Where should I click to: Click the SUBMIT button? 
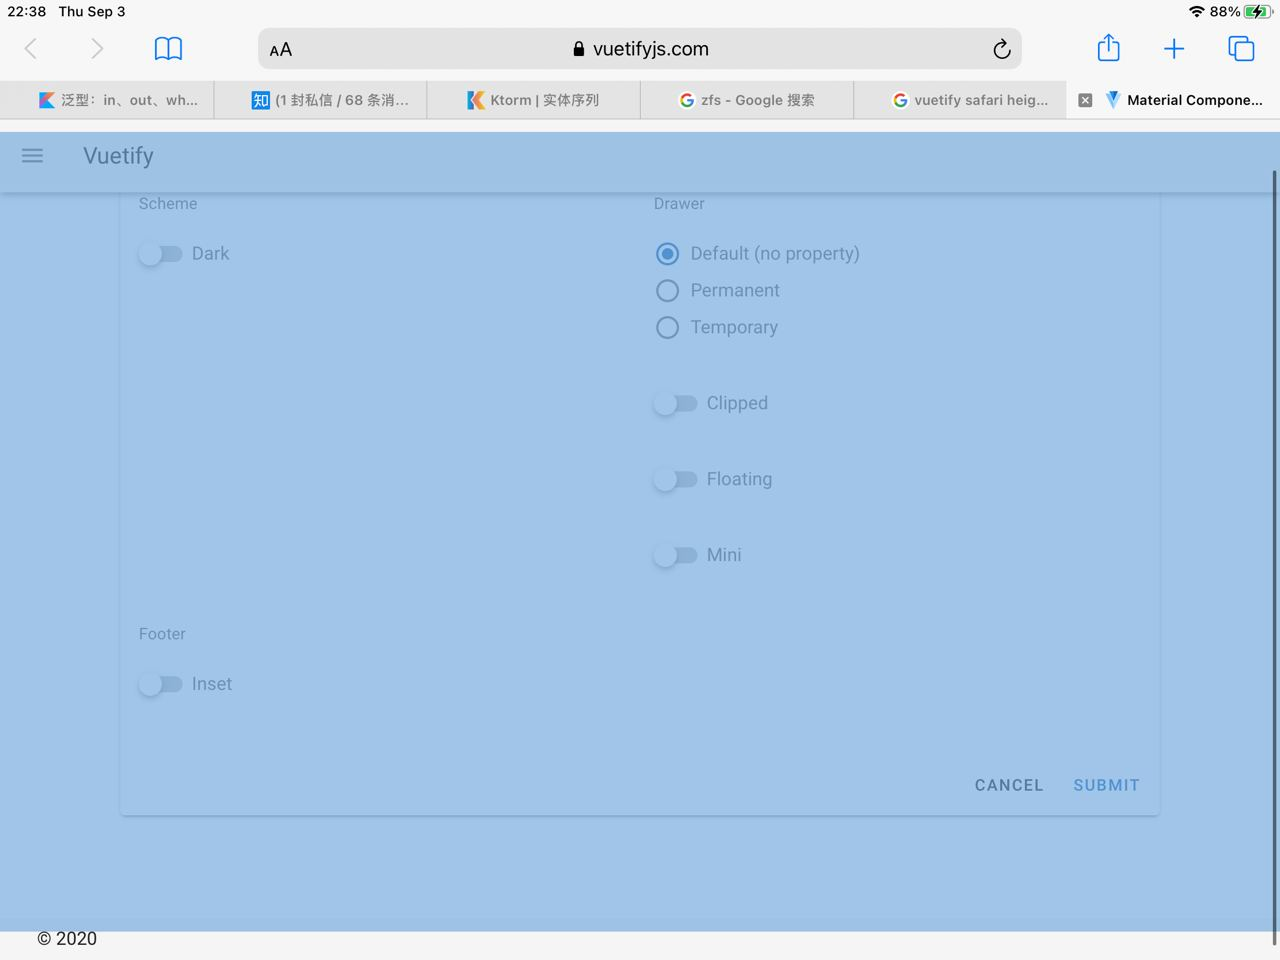click(1106, 785)
